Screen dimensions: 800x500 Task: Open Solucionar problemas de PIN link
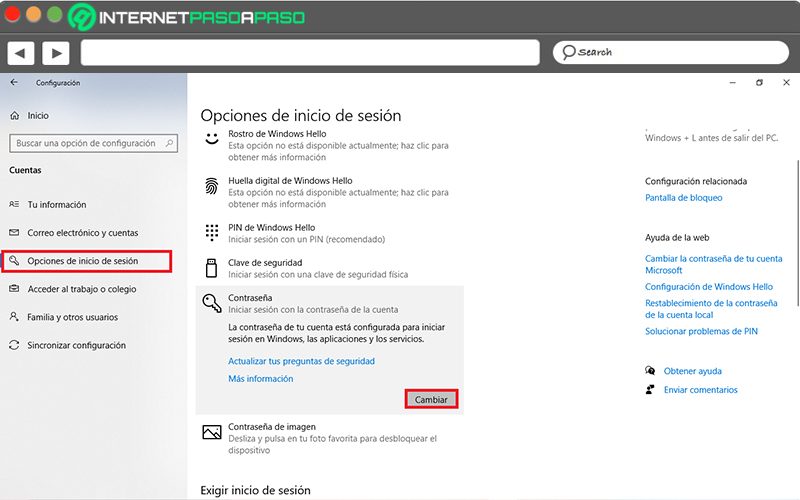(701, 331)
